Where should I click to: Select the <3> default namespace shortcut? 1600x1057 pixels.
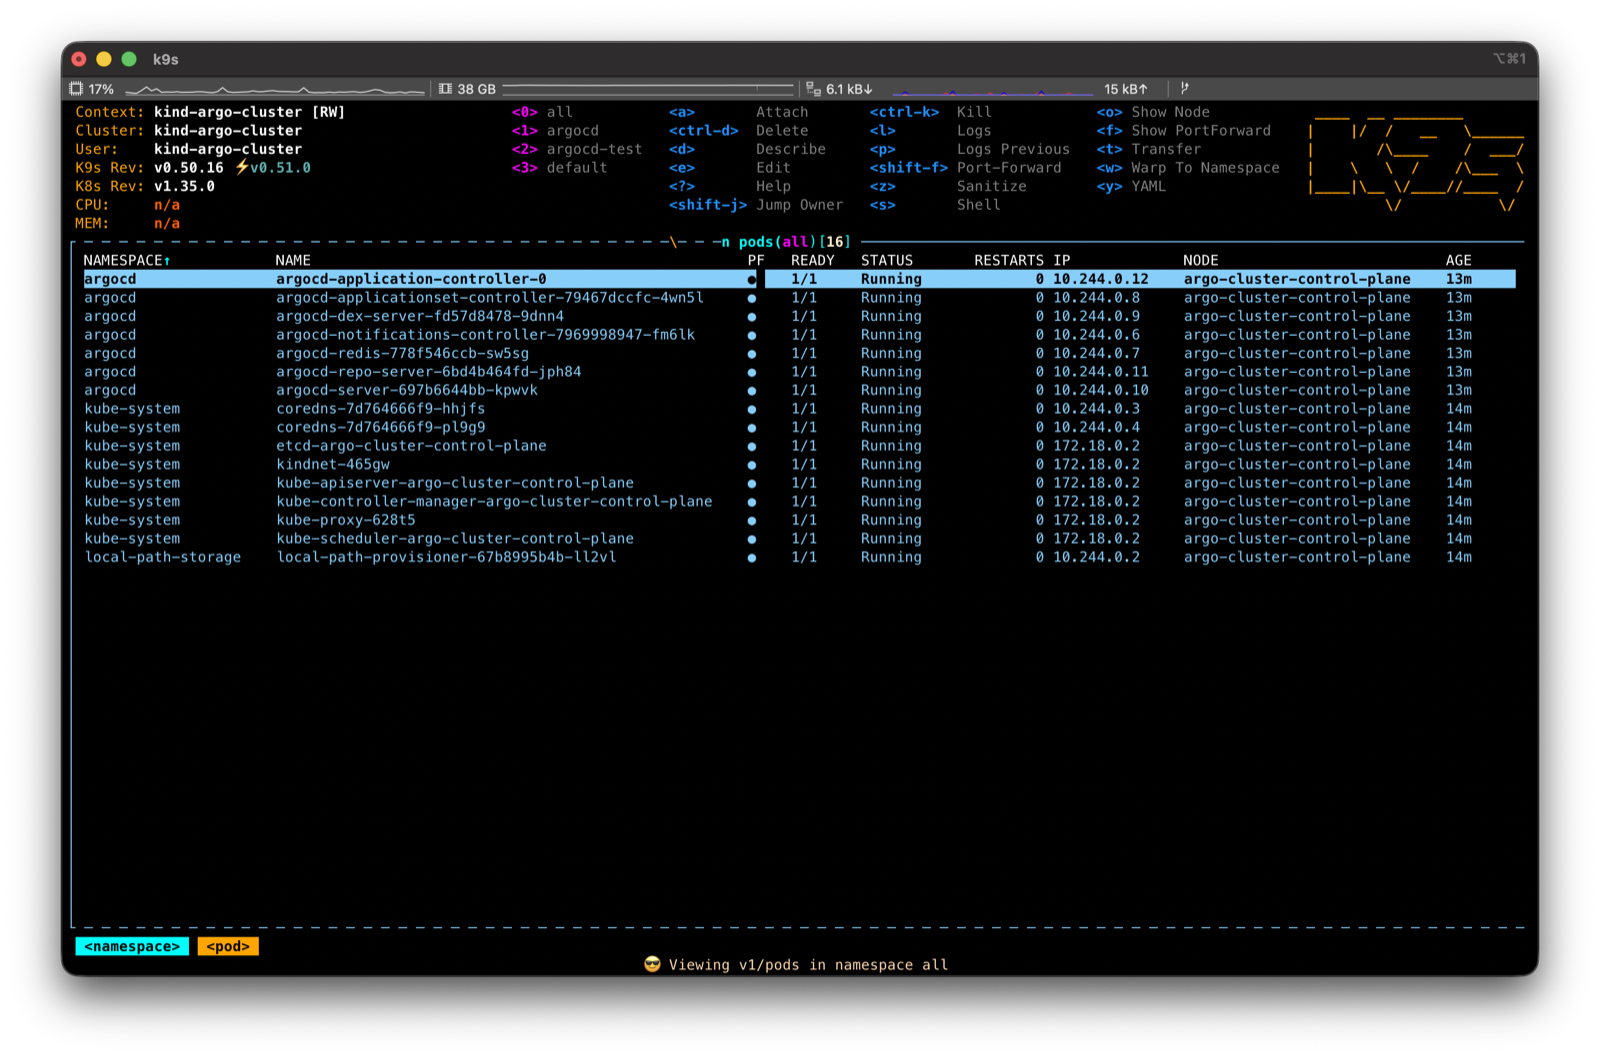[x=559, y=167]
